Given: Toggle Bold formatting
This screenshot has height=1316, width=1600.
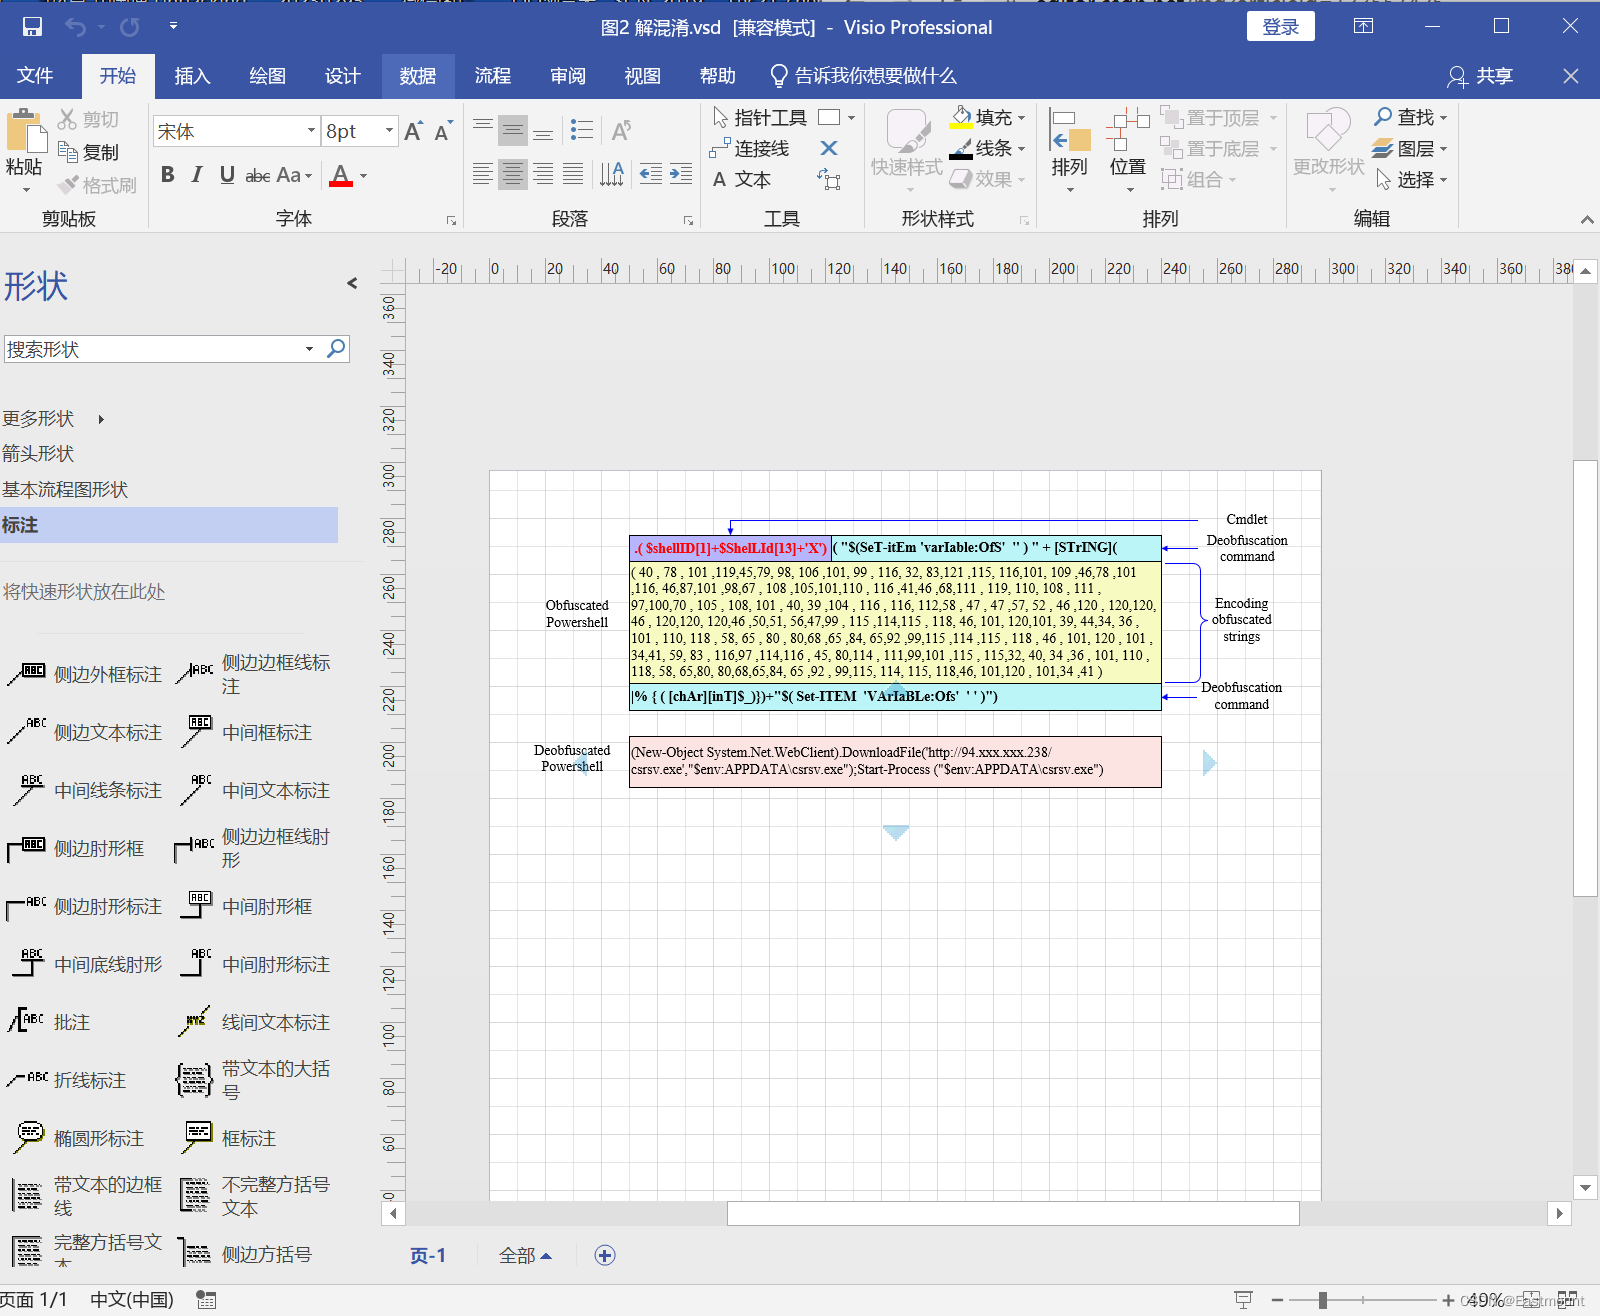Looking at the screenshot, I should tap(168, 175).
